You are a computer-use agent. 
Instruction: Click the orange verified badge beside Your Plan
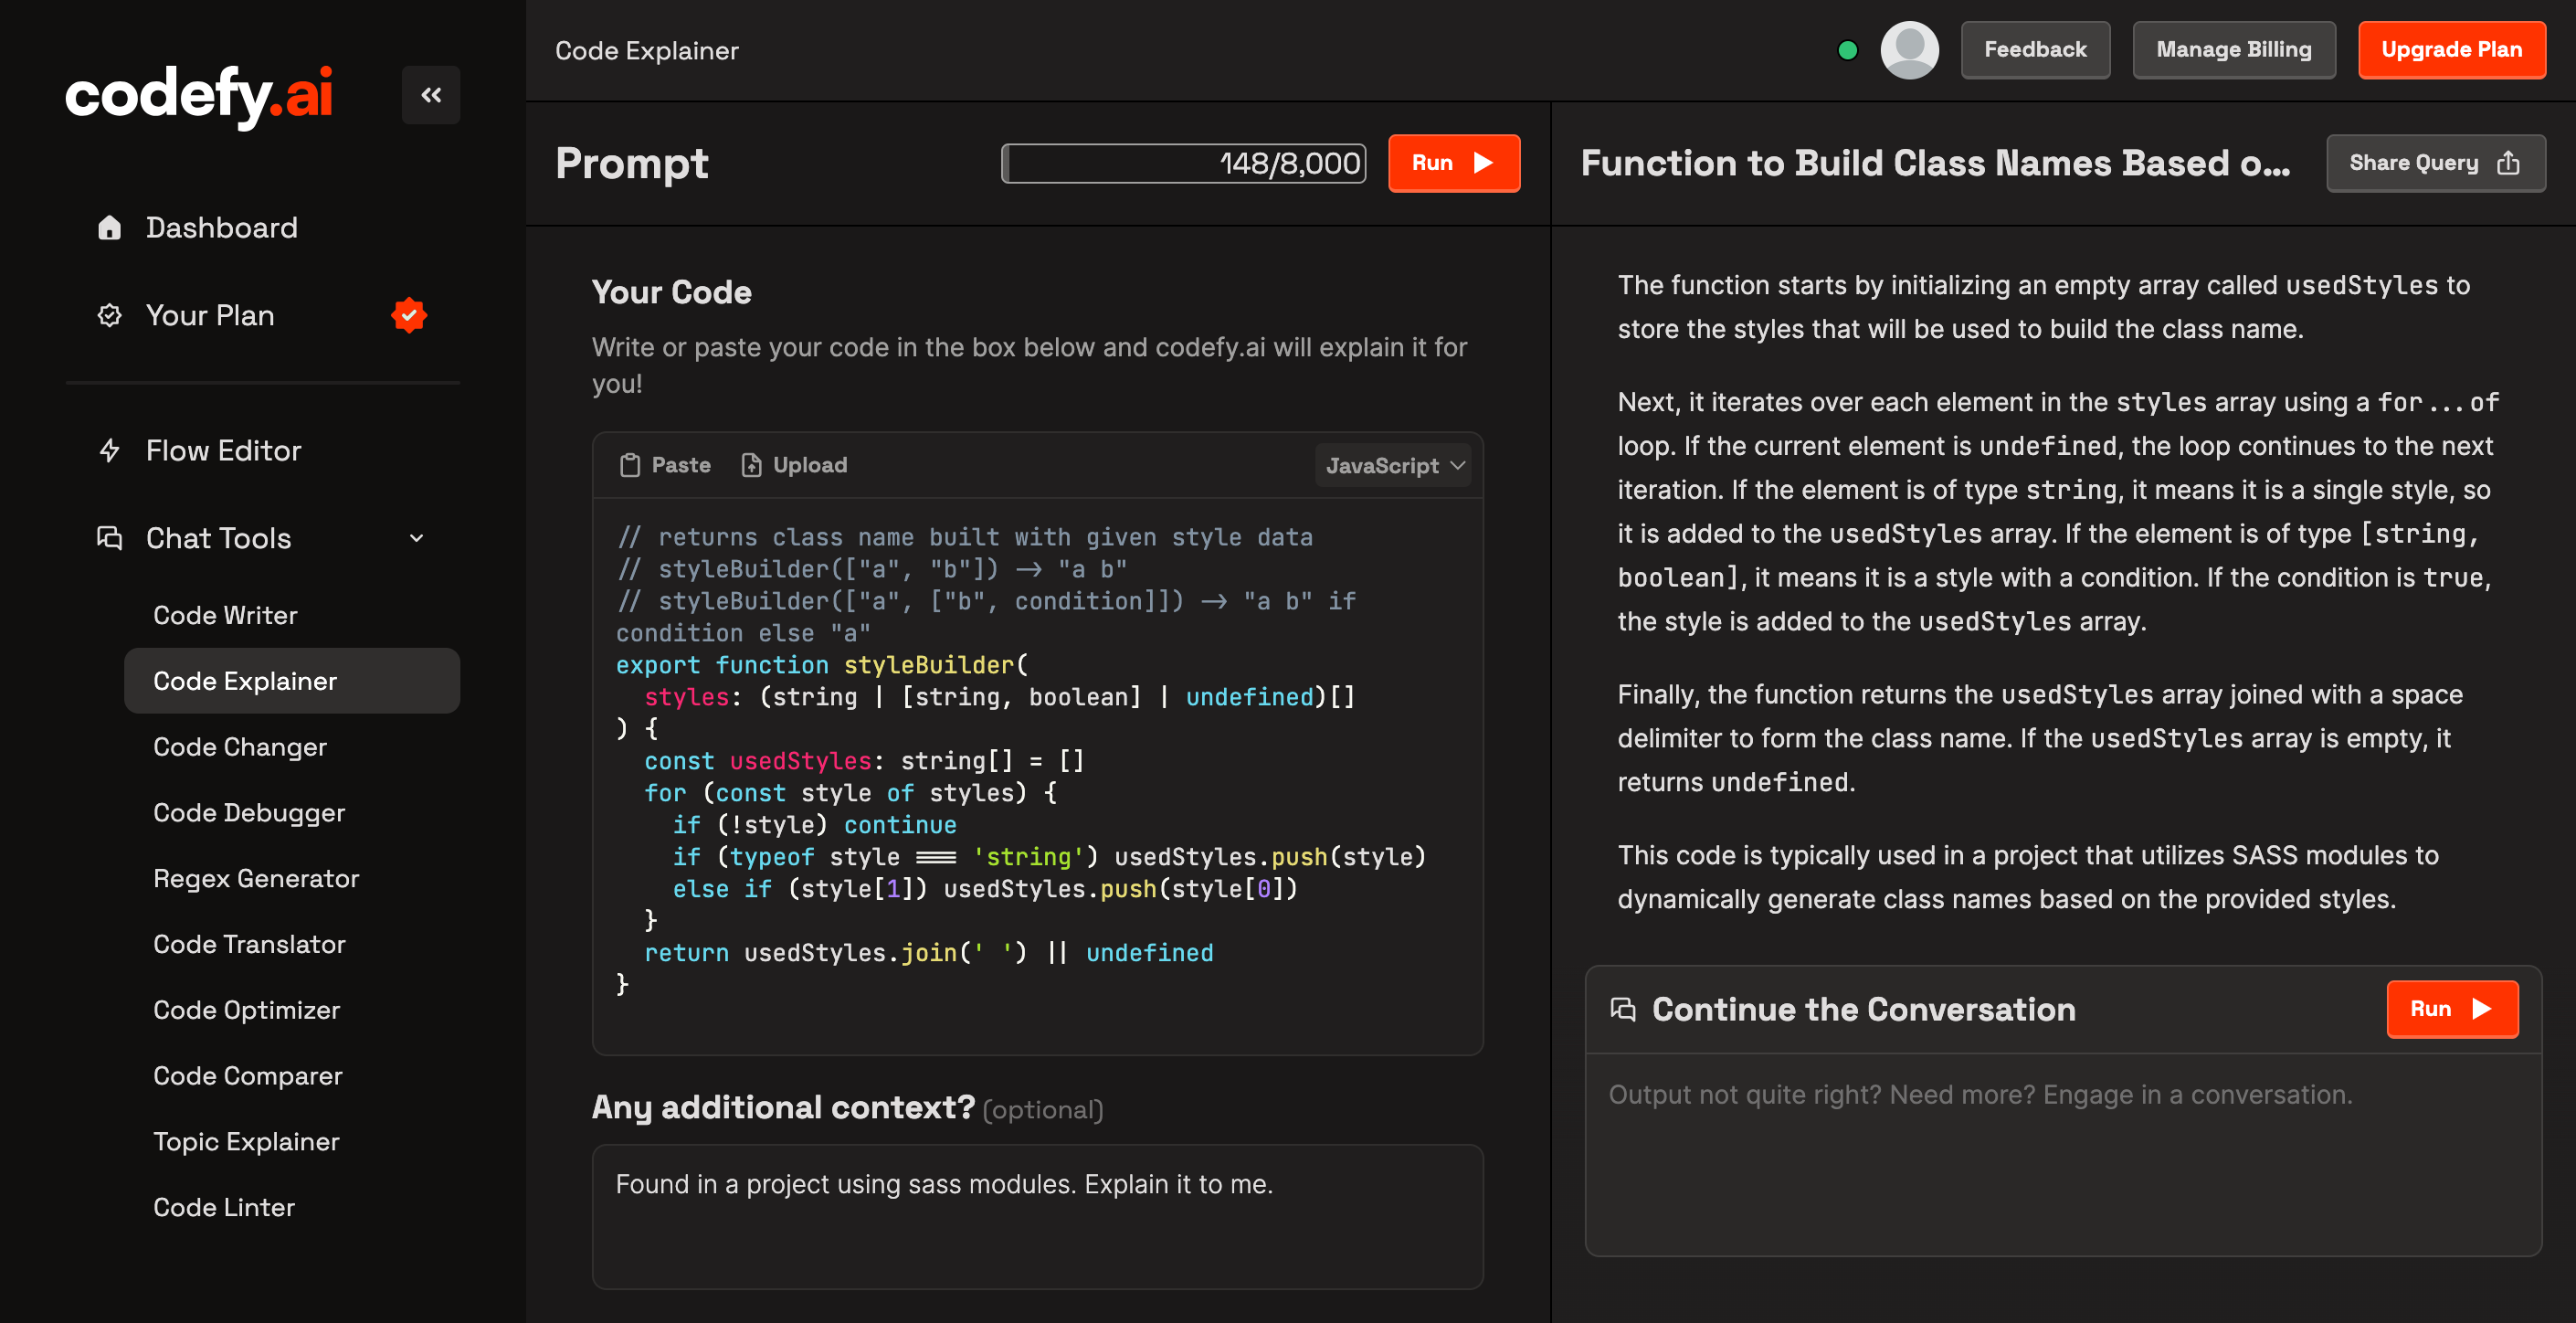point(409,315)
